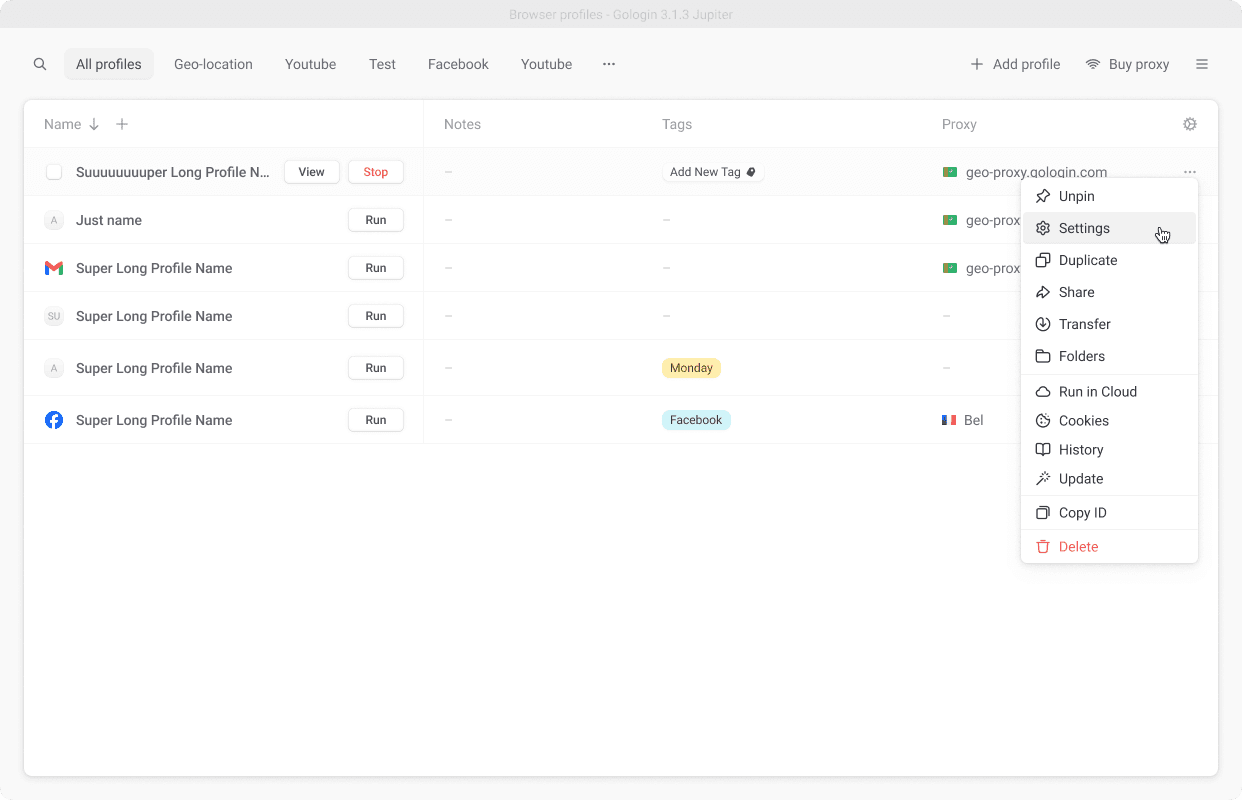This screenshot has width=1242, height=800.
Task: Click the share arrow icon in menu
Action: pos(1043,292)
